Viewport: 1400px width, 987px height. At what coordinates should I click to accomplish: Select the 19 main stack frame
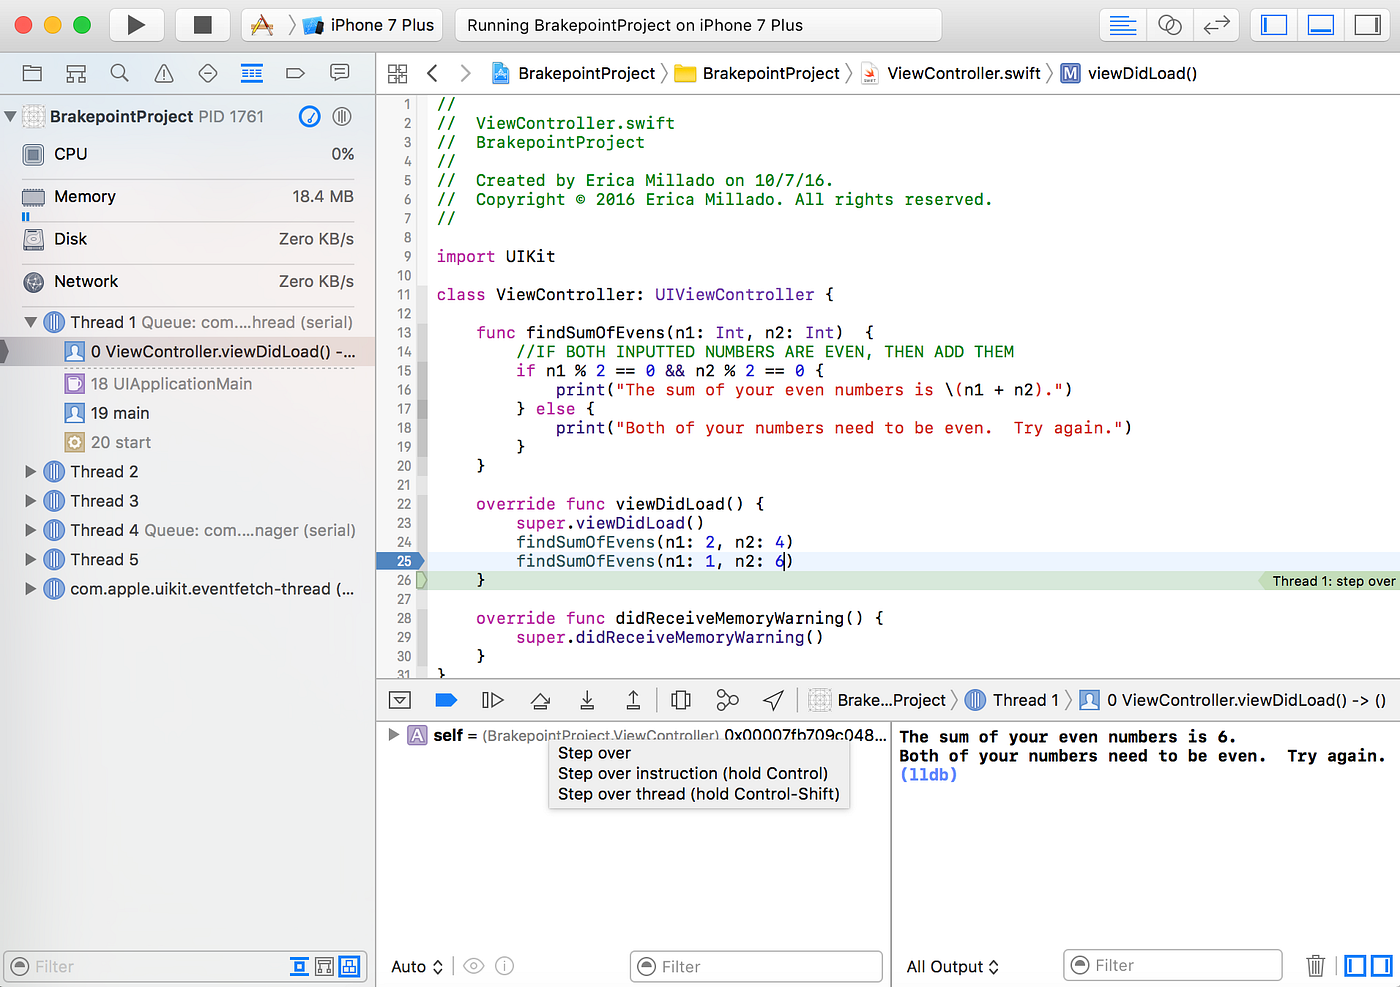119,413
